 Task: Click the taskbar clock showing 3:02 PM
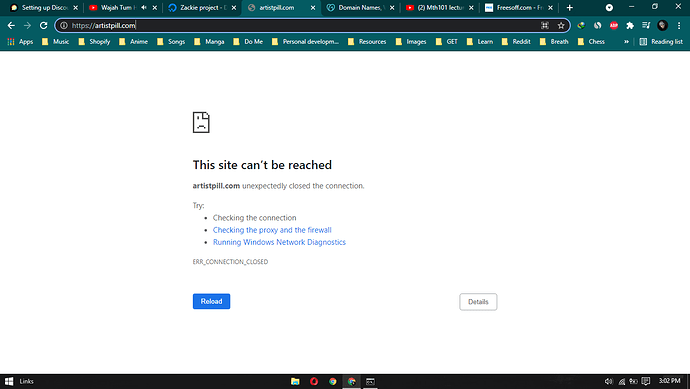[669, 381]
